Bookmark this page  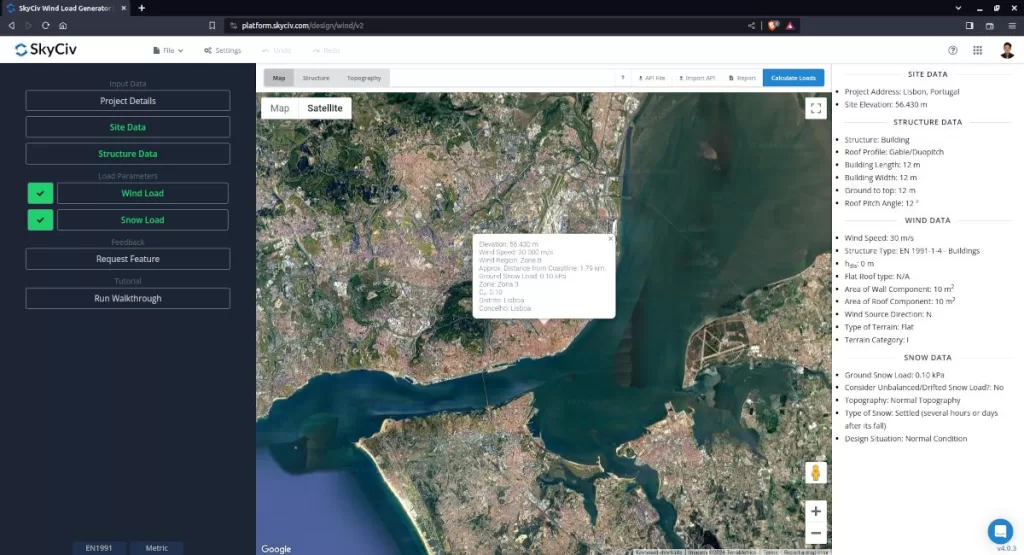pos(212,25)
